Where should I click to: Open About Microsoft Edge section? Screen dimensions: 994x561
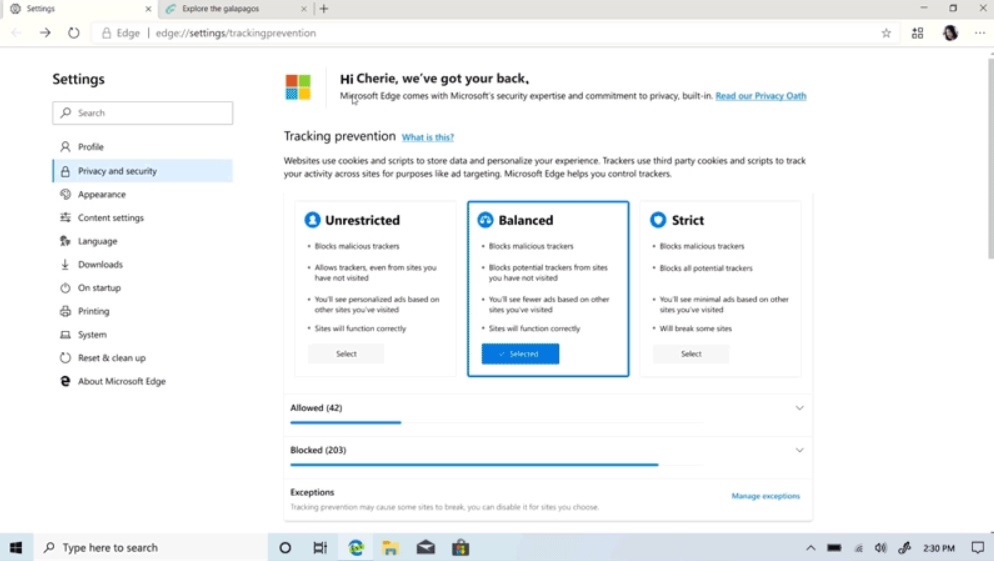143,382
